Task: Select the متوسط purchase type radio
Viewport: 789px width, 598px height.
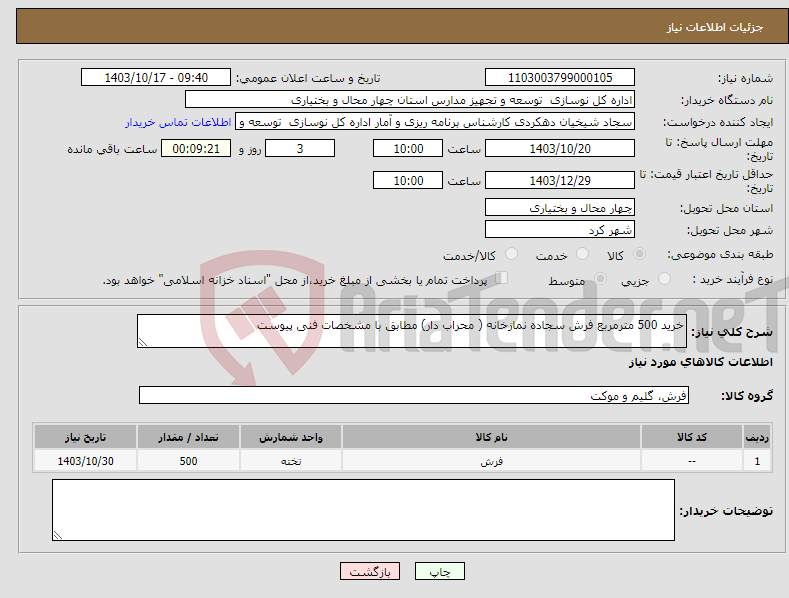Action: pos(600,278)
